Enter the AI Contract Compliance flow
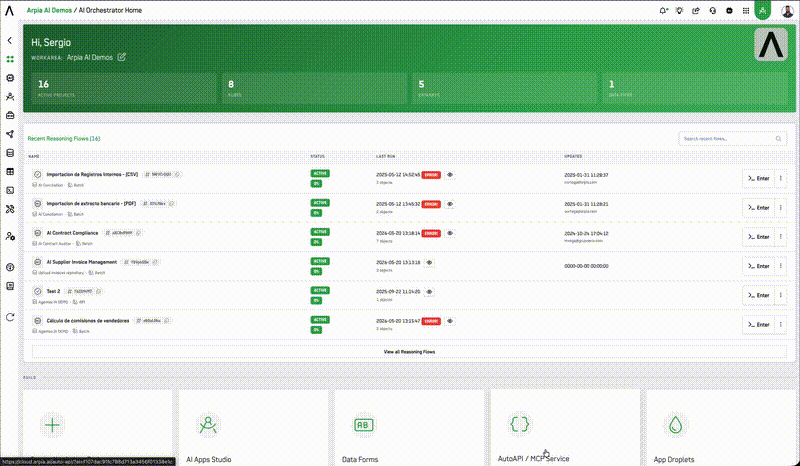This screenshot has height=466, width=800. click(759, 237)
